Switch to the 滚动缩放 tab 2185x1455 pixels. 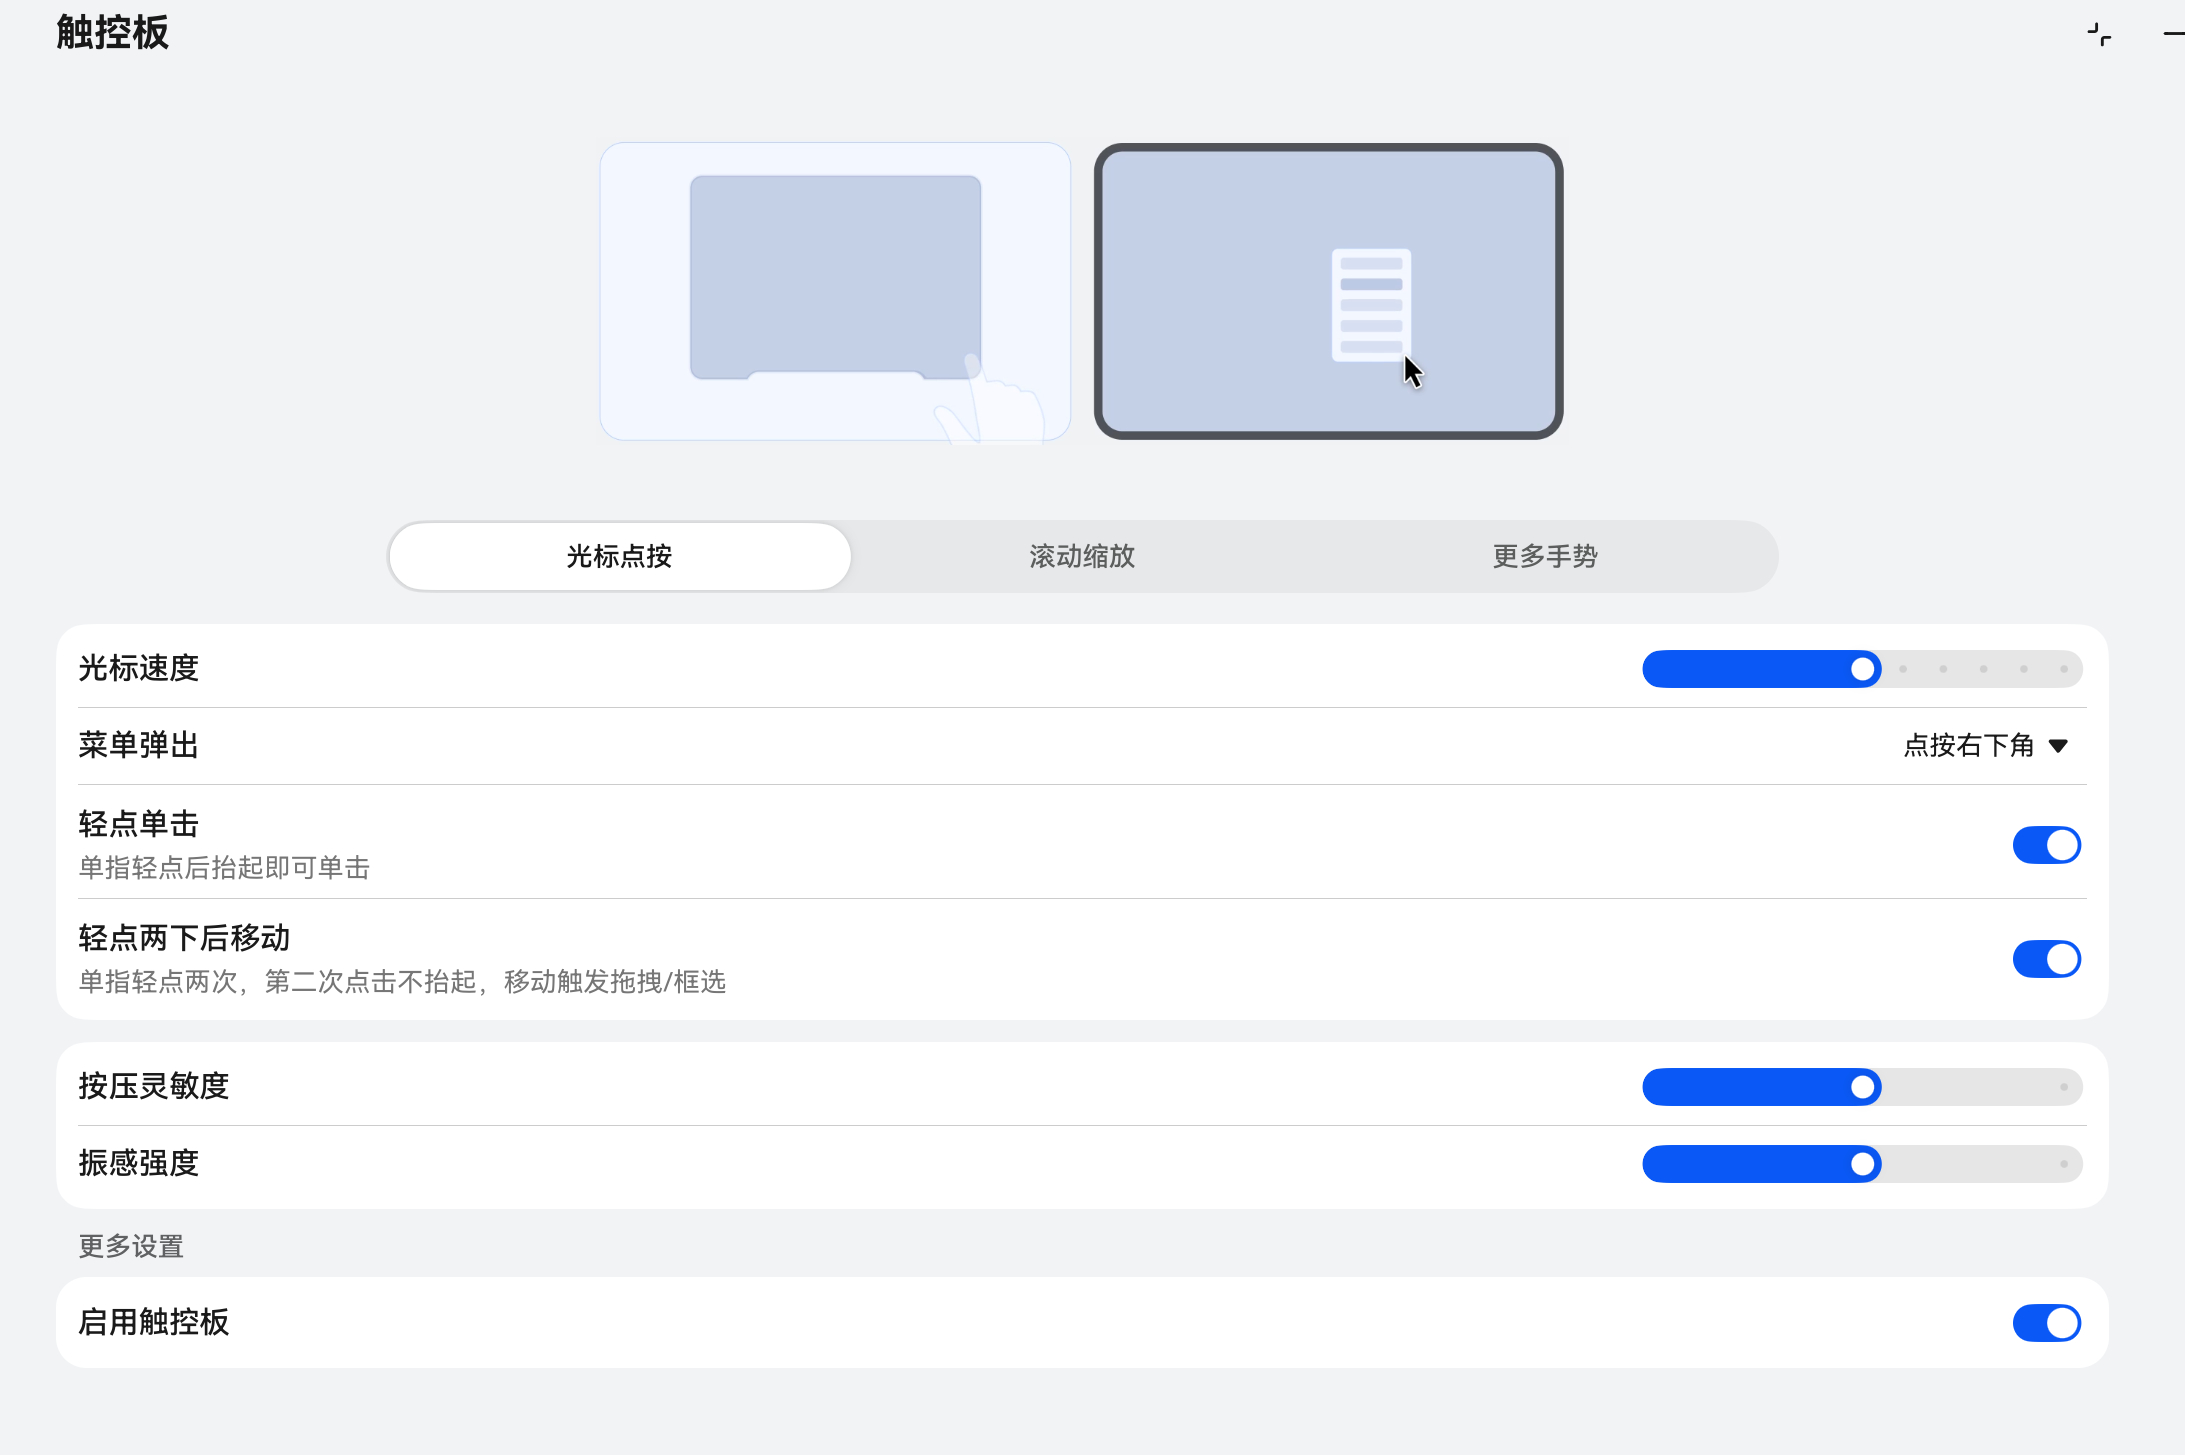point(1082,556)
